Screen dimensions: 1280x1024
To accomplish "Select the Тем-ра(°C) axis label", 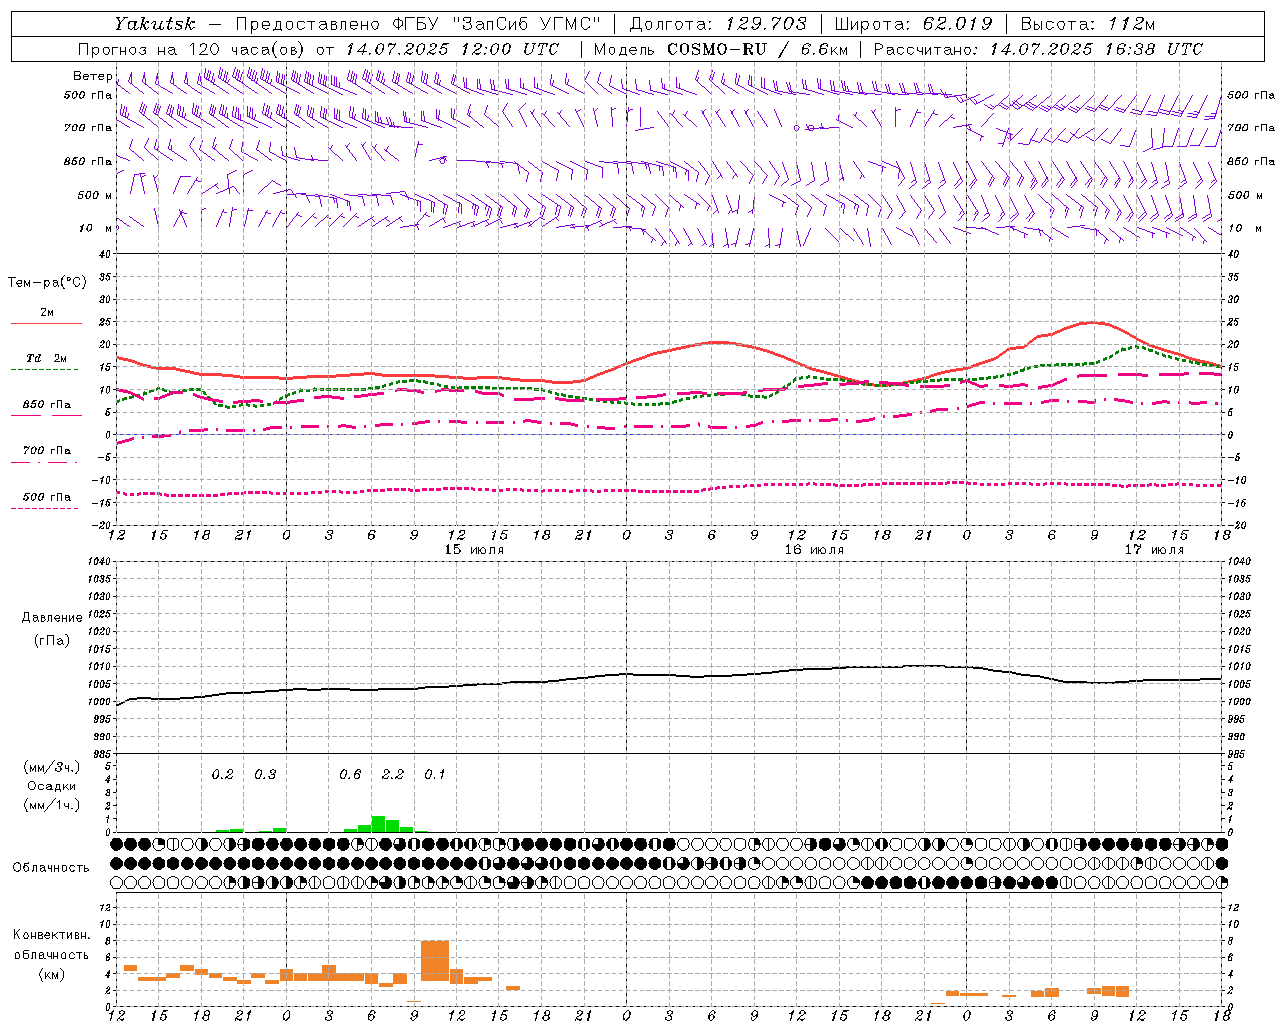I will (47, 283).
